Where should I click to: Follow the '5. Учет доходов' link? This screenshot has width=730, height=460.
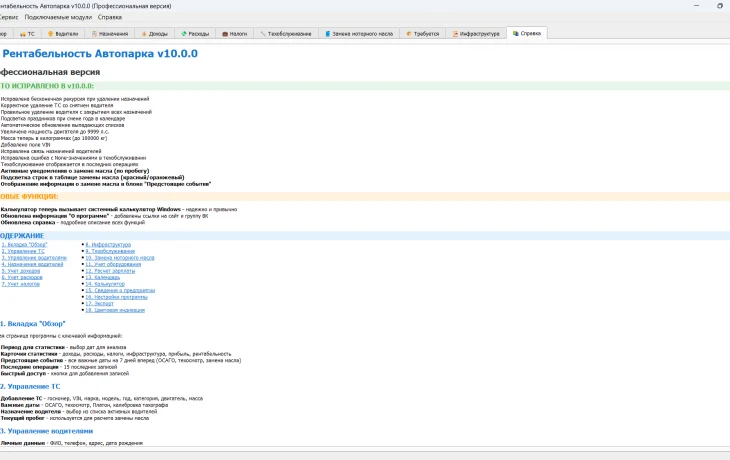pos(21,271)
